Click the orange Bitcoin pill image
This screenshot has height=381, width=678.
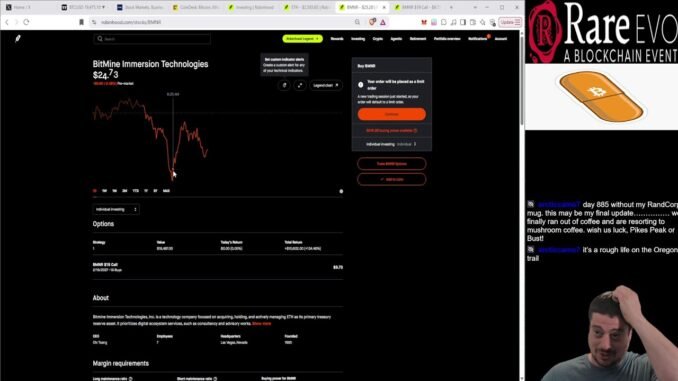click(x=601, y=96)
